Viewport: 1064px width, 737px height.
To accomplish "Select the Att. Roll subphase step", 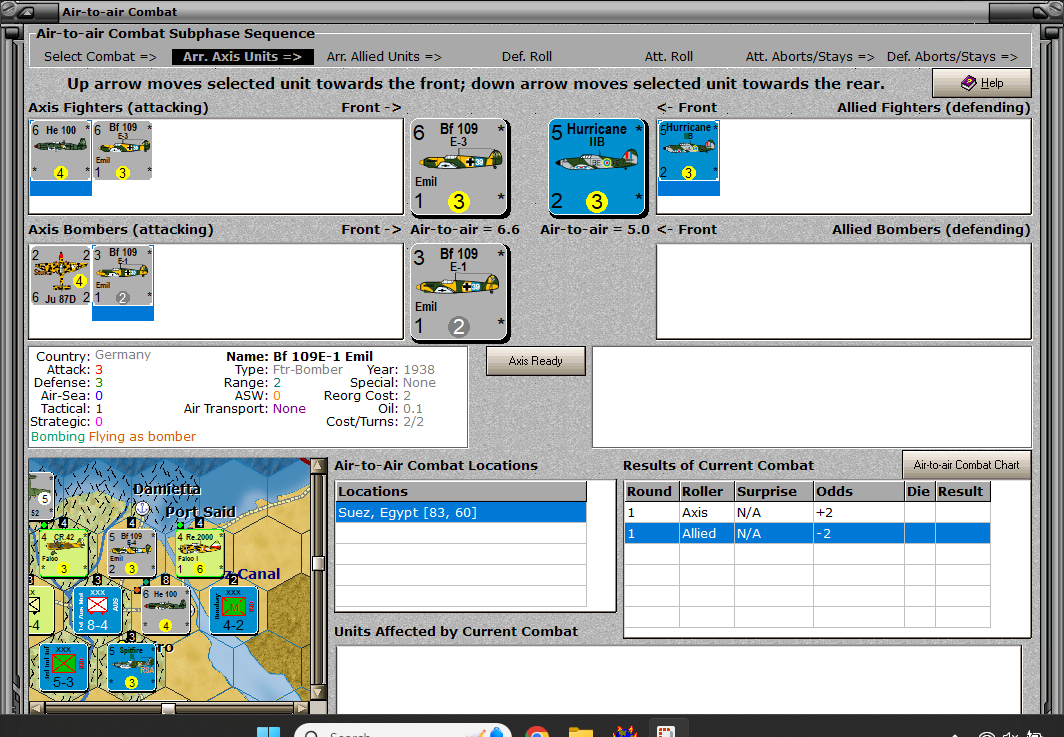I will [668, 57].
